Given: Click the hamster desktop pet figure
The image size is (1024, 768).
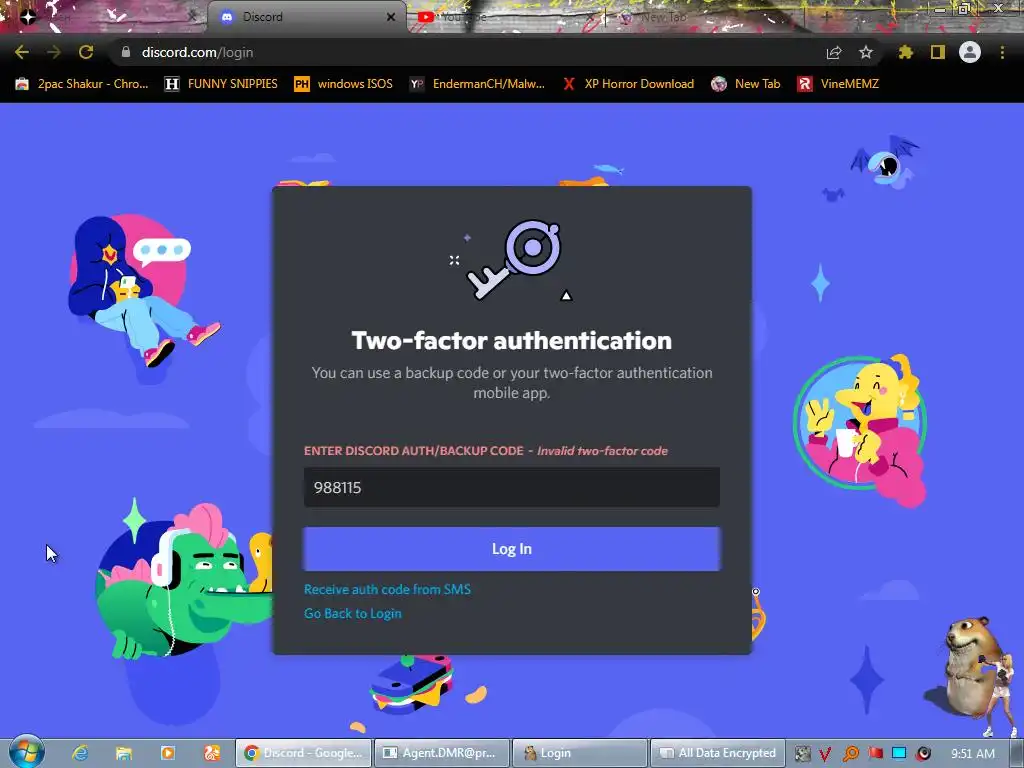Looking at the screenshot, I should click(x=973, y=666).
